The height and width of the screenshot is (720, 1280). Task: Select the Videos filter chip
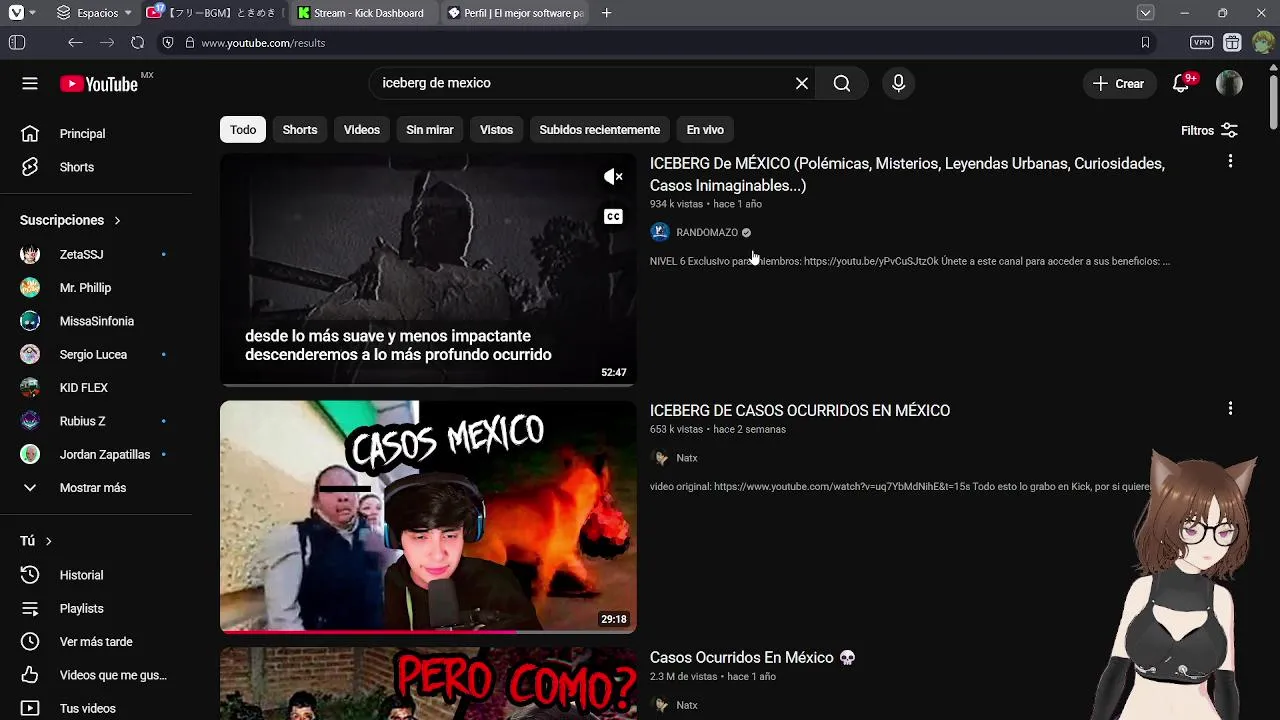pyautogui.click(x=362, y=130)
